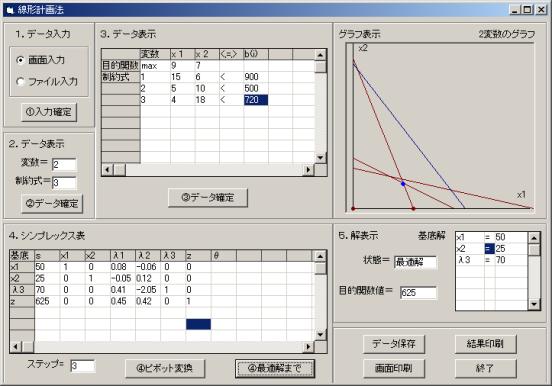Click the cell 500 in b(i) column
This screenshot has height=386, width=552.
(256, 88)
